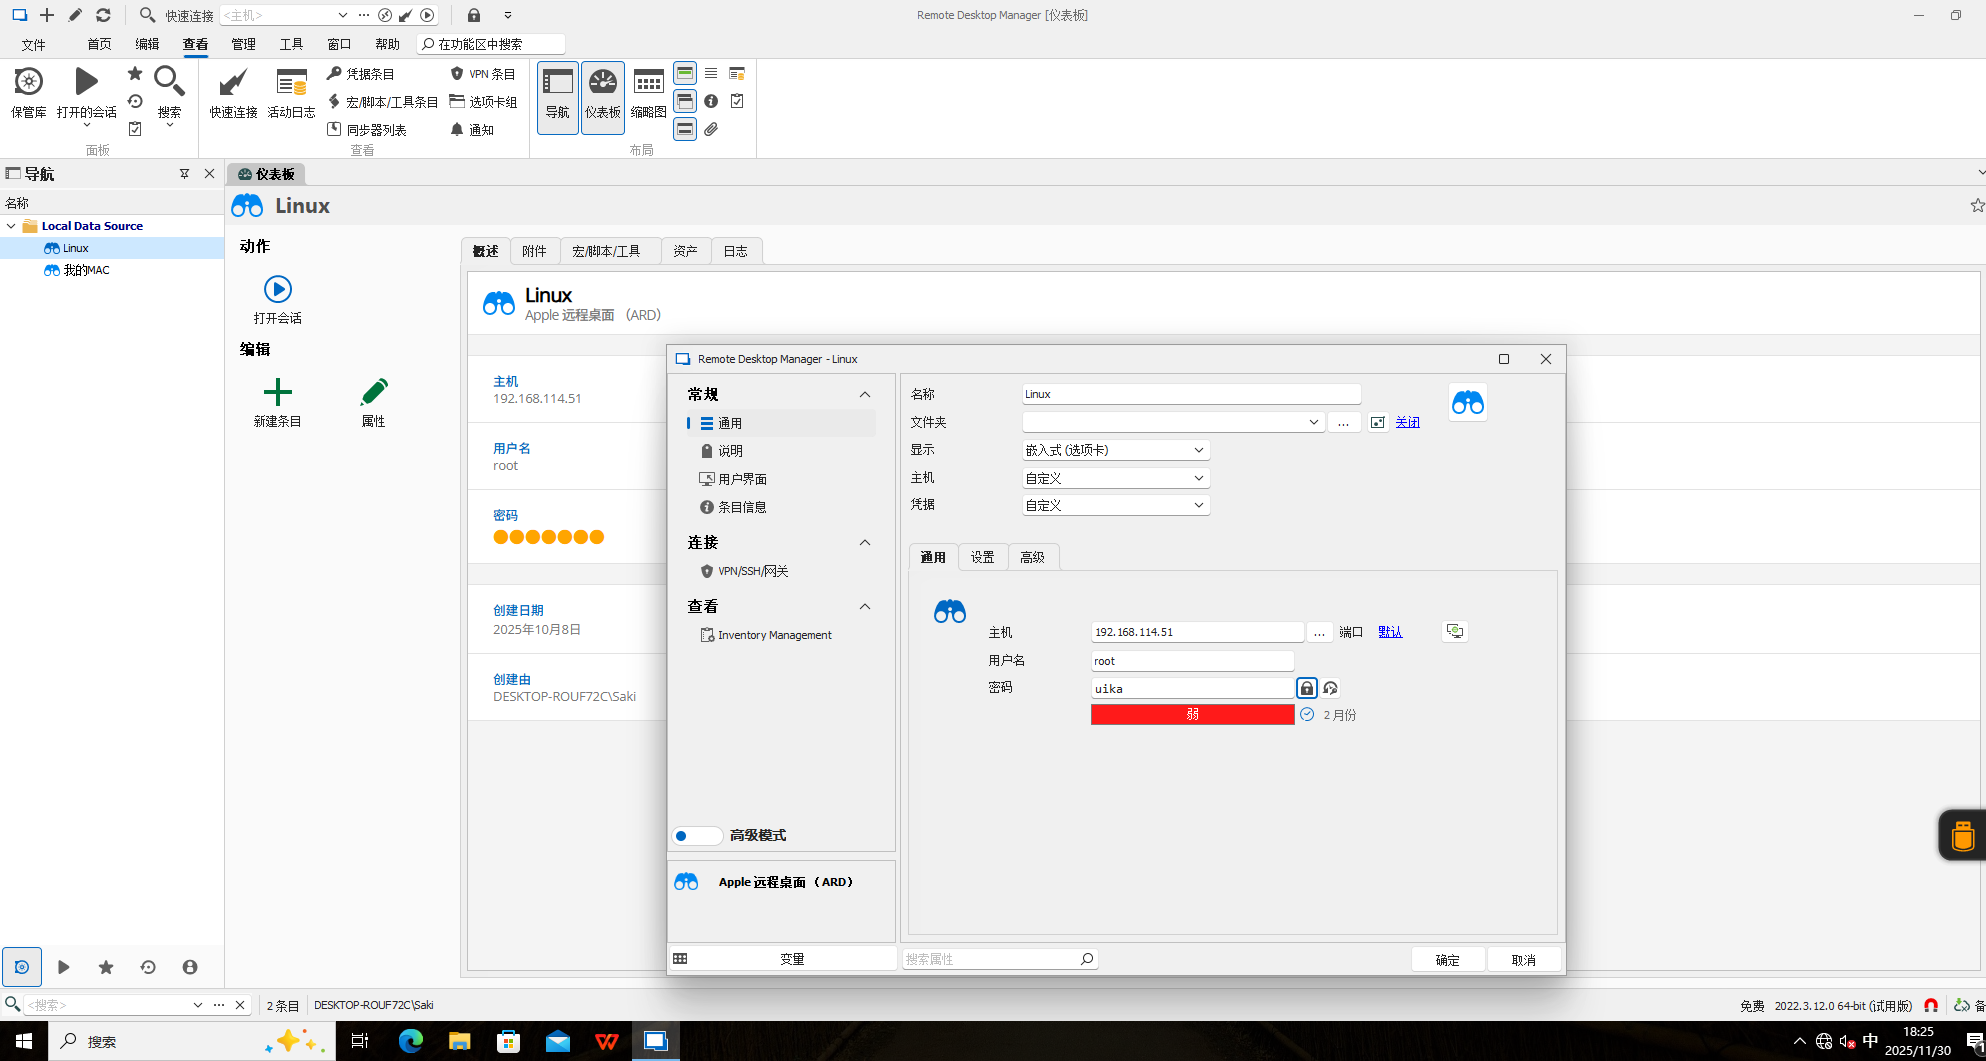
Task: Open 同步器列表 in the ribbon
Action: pyautogui.click(x=367, y=130)
